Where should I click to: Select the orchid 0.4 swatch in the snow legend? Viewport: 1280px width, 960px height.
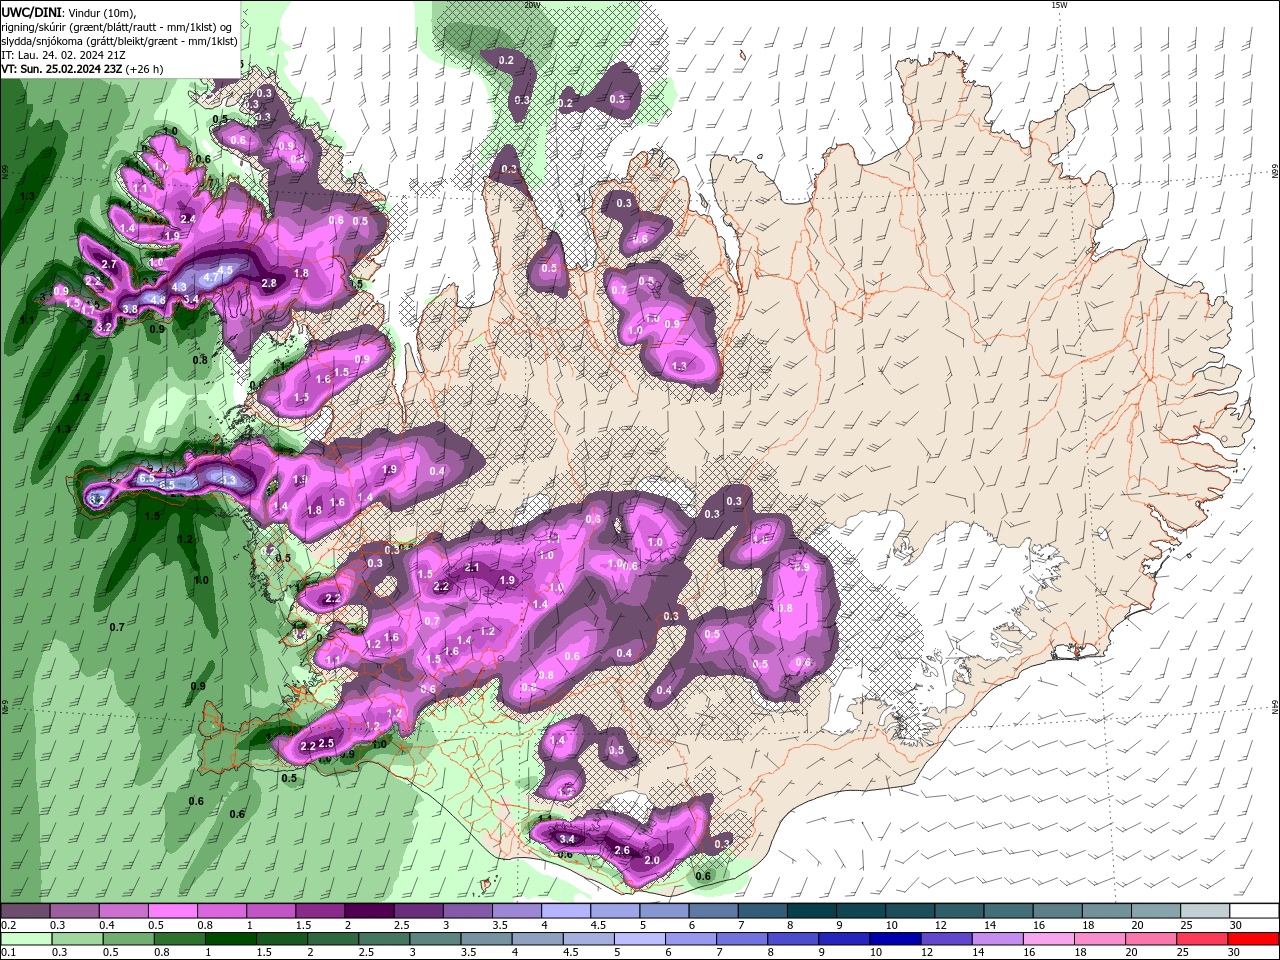click(x=123, y=911)
